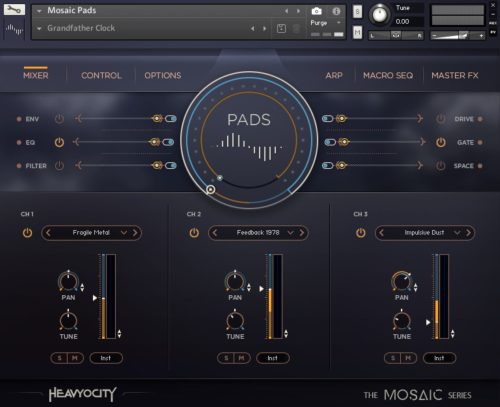Screen dimensions: 500x407
Task: Select previous source for CH 2
Action: pos(215,233)
